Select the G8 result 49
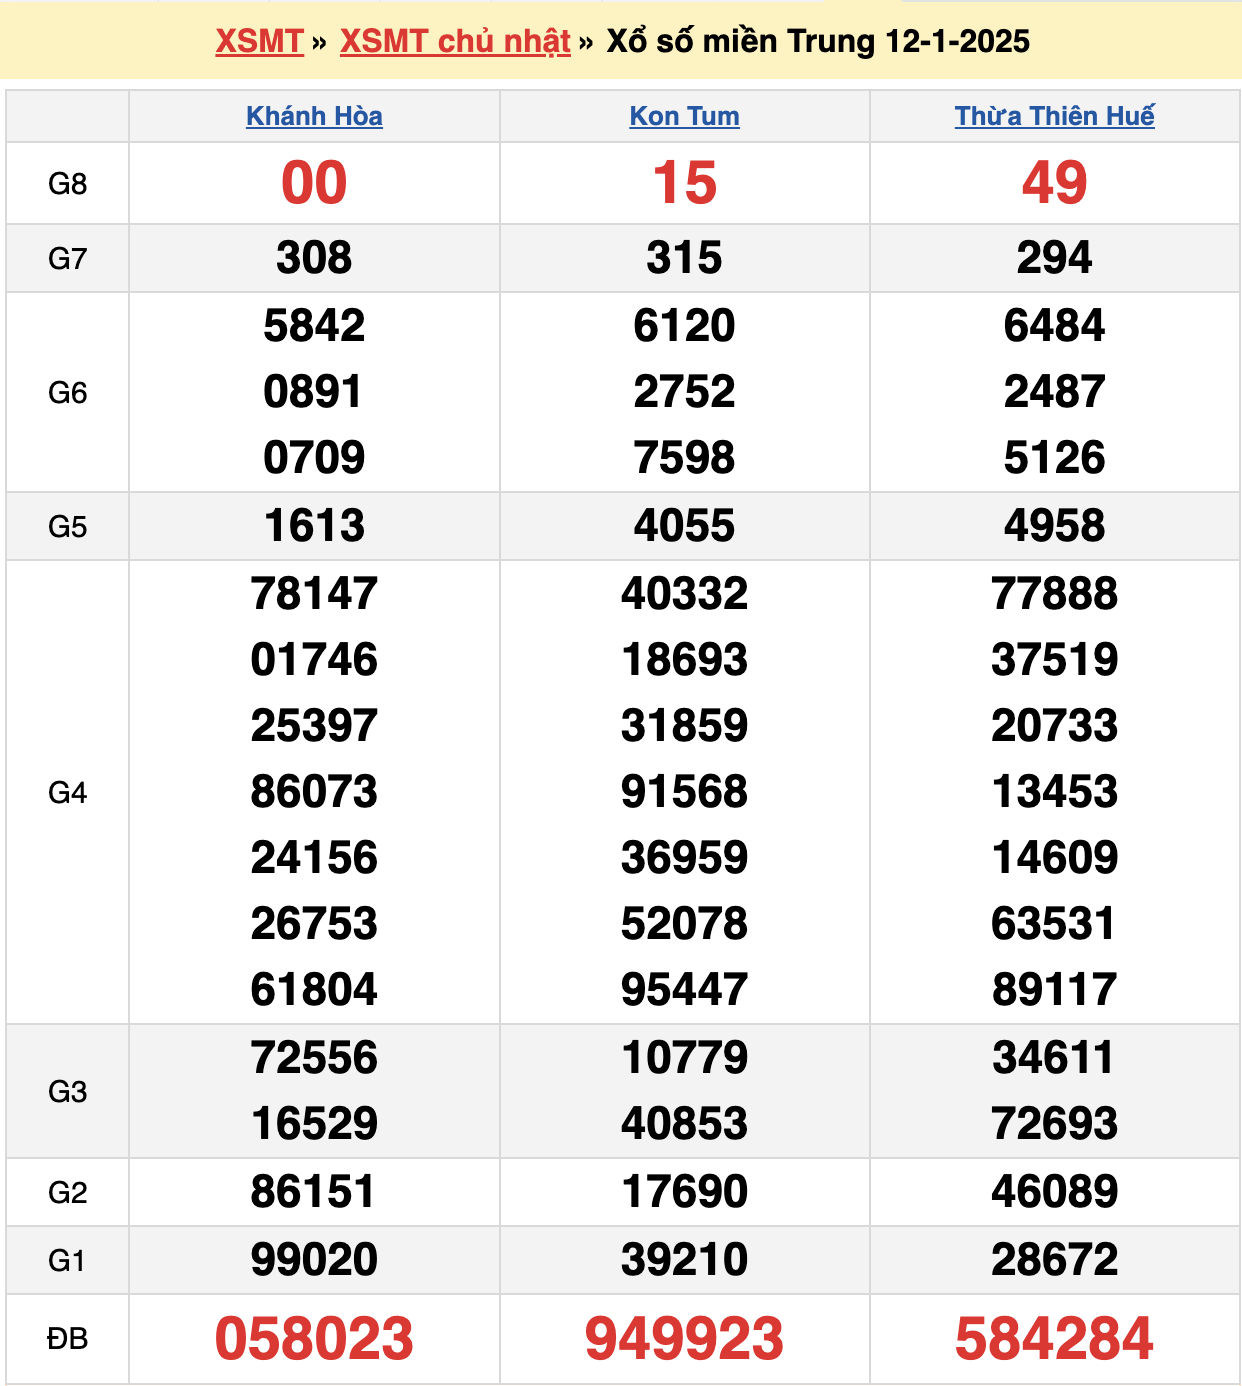The image size is (1242, 1386). coord(1054,183)
